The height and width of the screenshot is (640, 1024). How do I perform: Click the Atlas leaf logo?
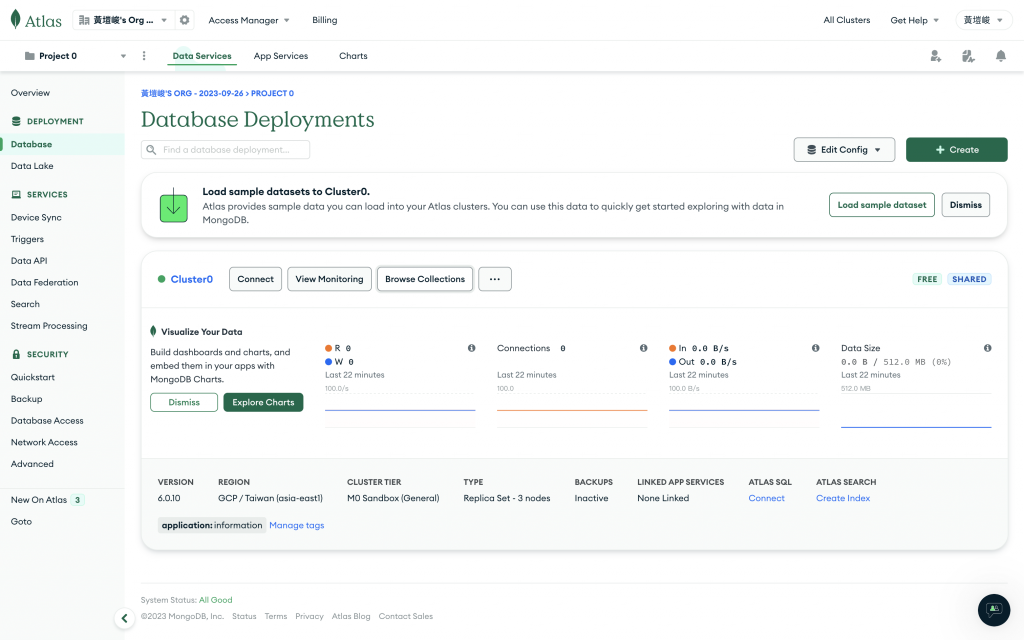click(x=16, y=20)
